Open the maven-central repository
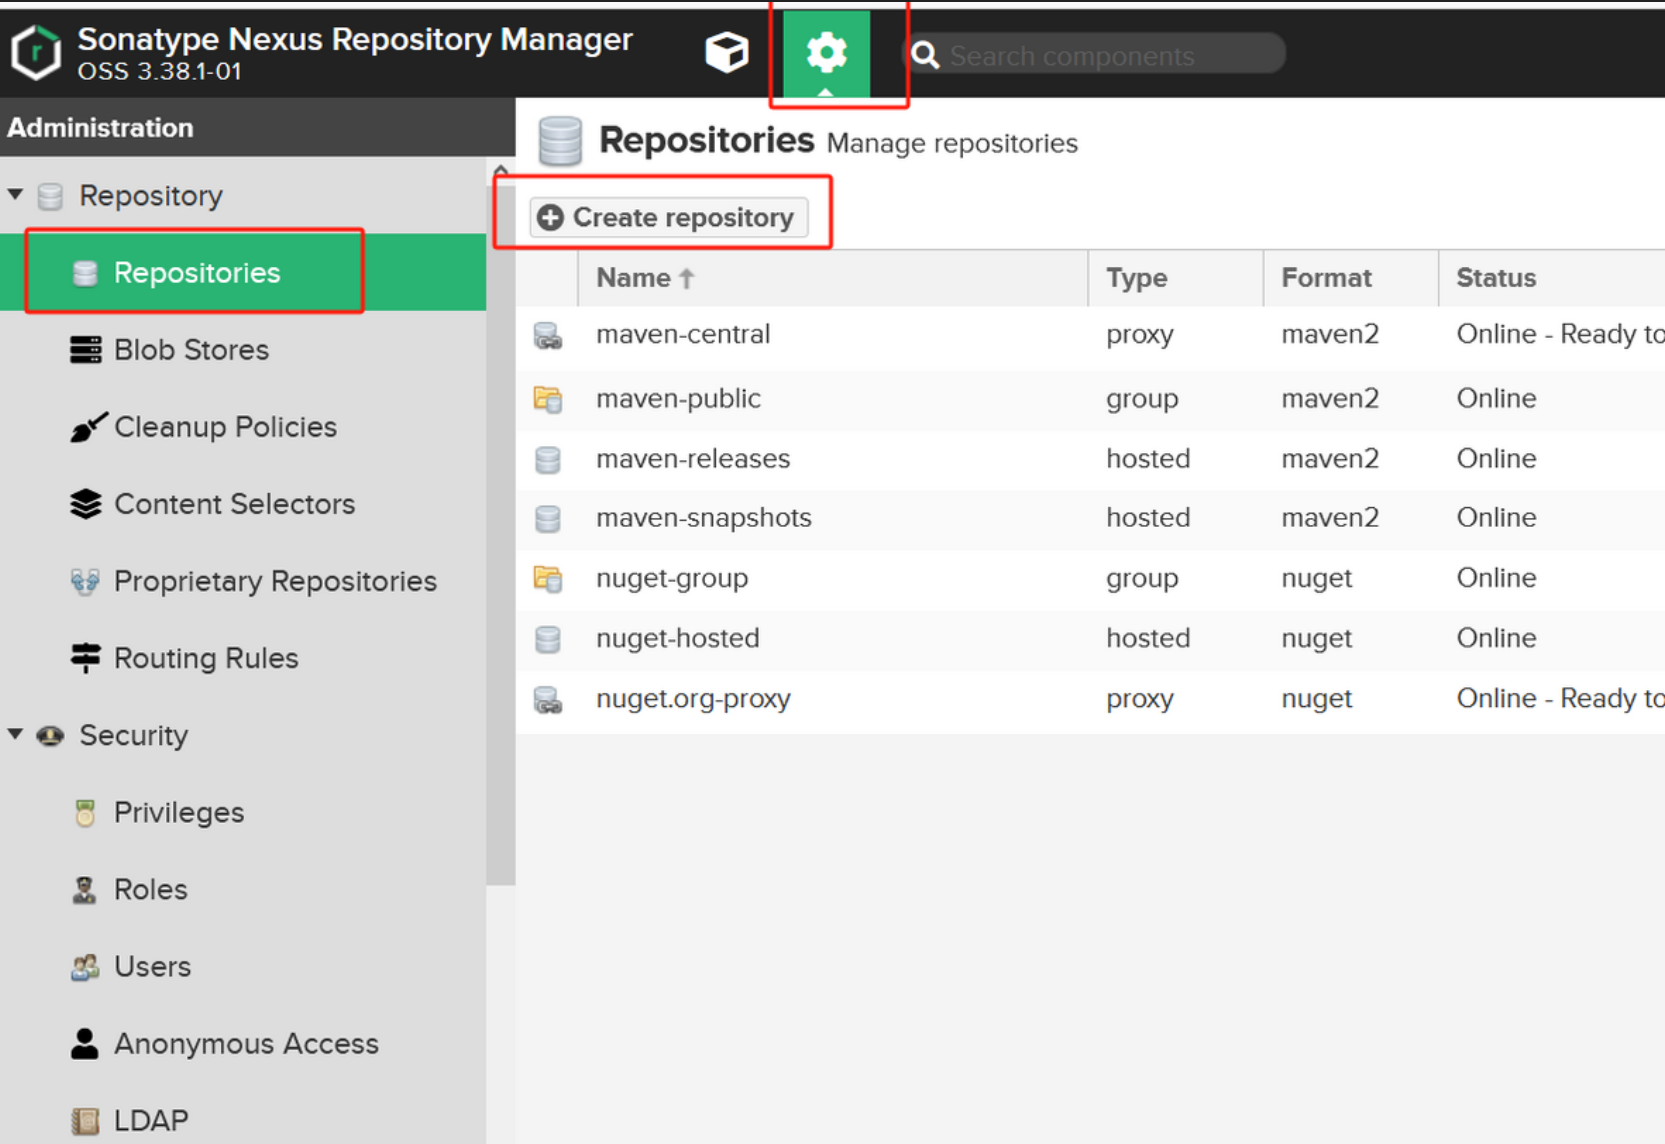The height and width of the screenshot is (1144, 1665). [683, 334]
